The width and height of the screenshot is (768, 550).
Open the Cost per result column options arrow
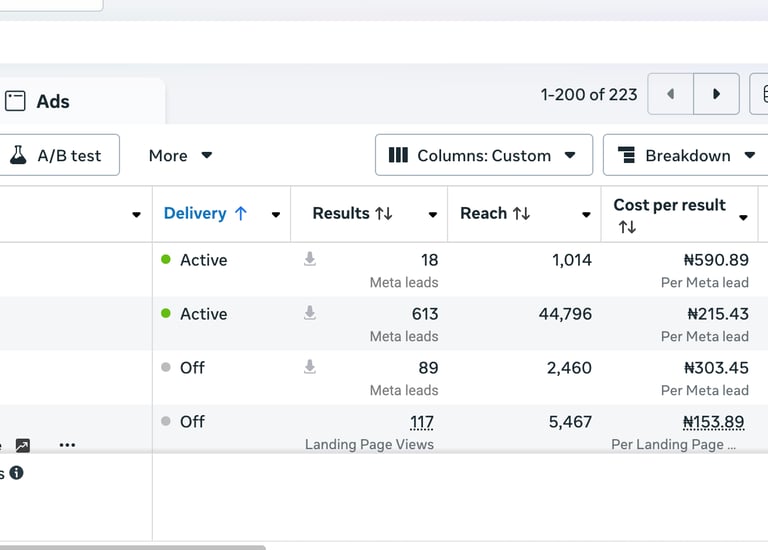(743, 217)
